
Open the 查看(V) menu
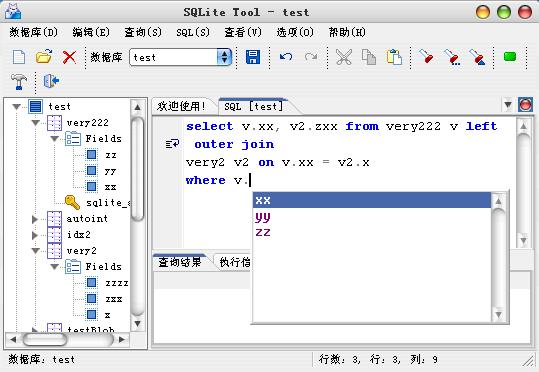tap(243, 32)
